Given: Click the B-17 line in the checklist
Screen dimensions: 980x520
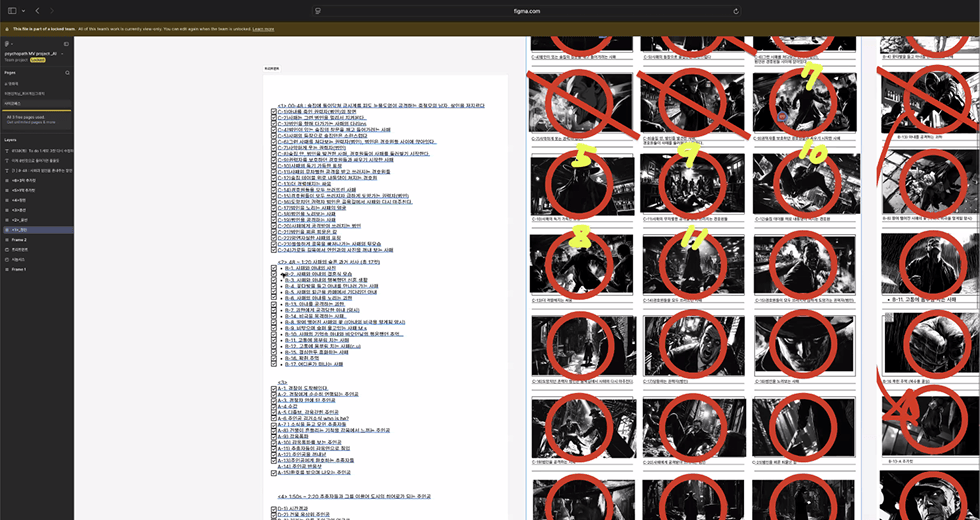Looking at the screenshot, I should 314,364.
